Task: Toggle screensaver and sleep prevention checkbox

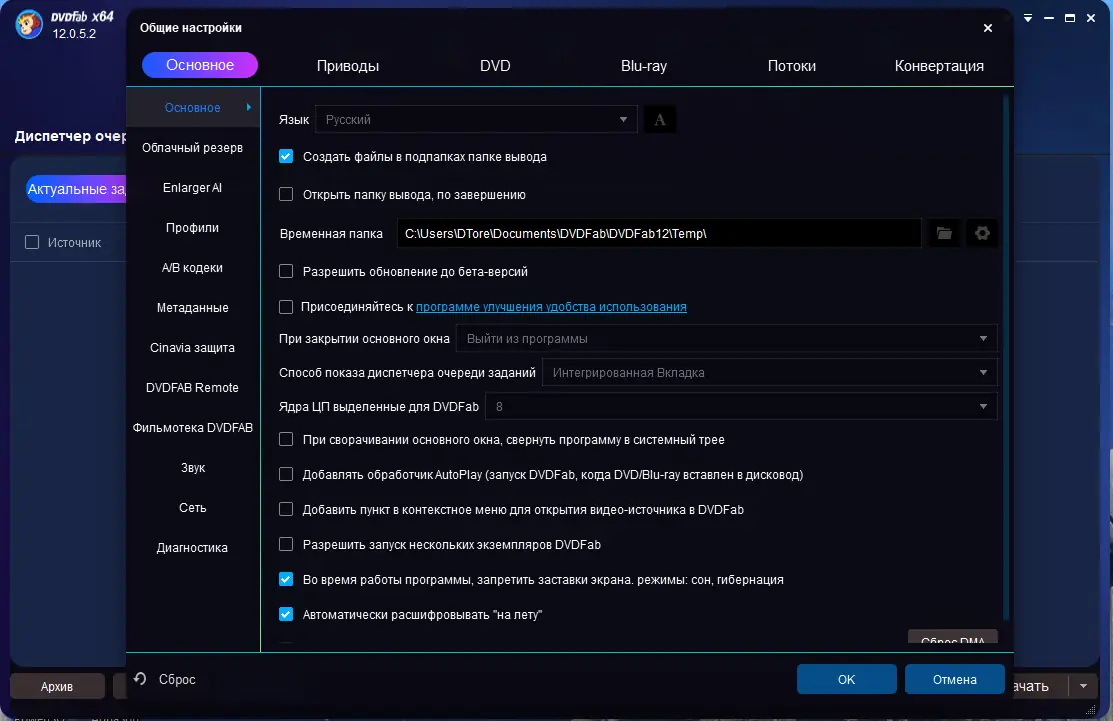Action: 286,579
